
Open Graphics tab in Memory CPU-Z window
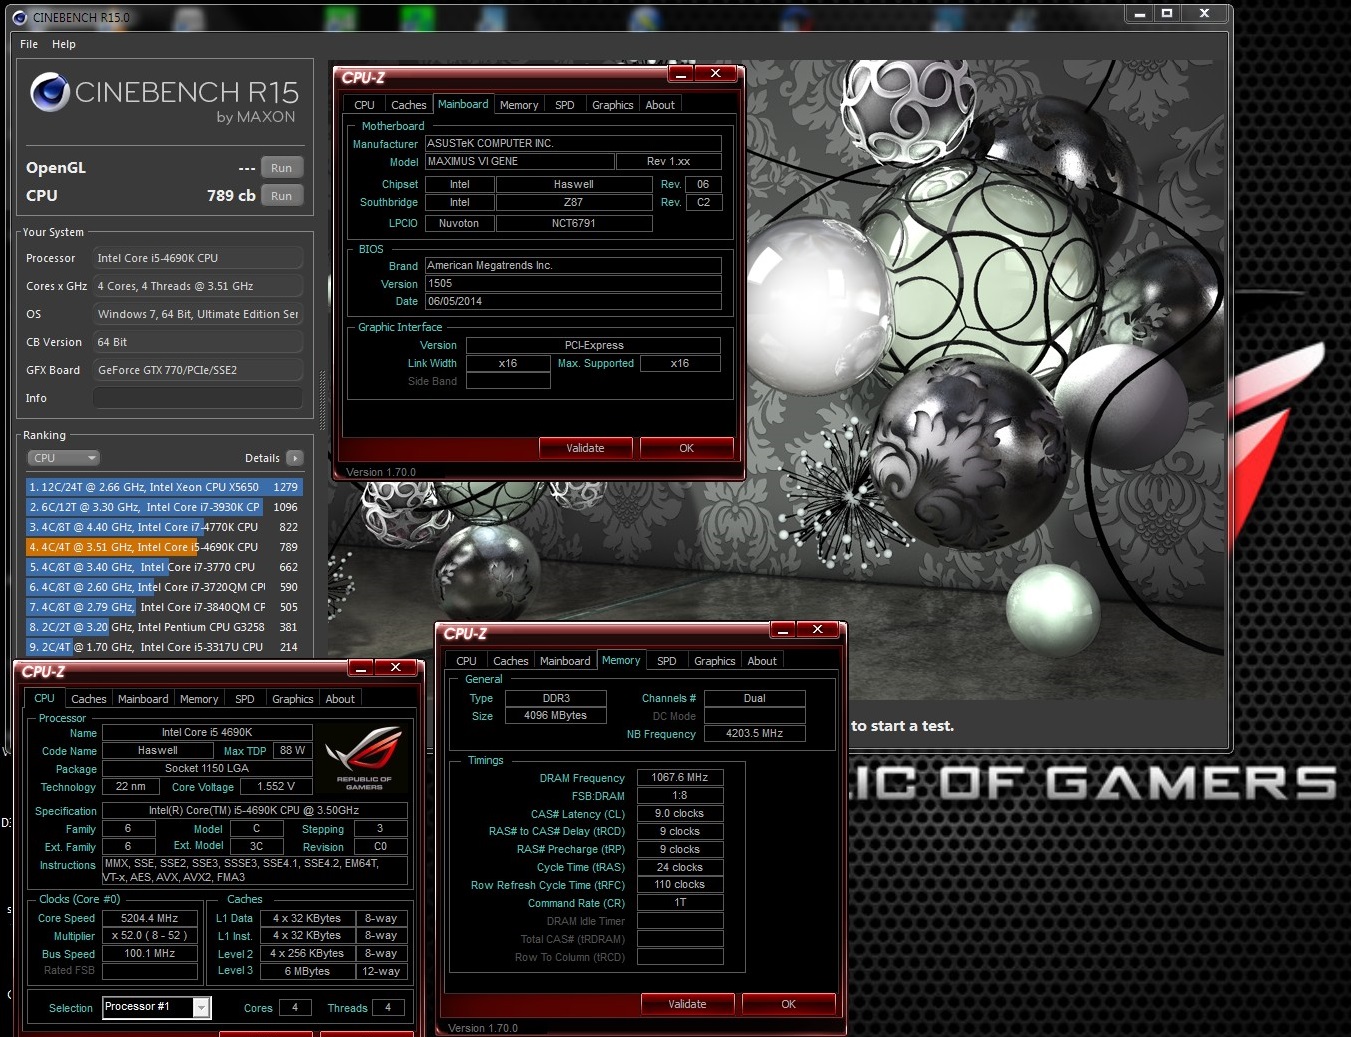tap(714, 661)
